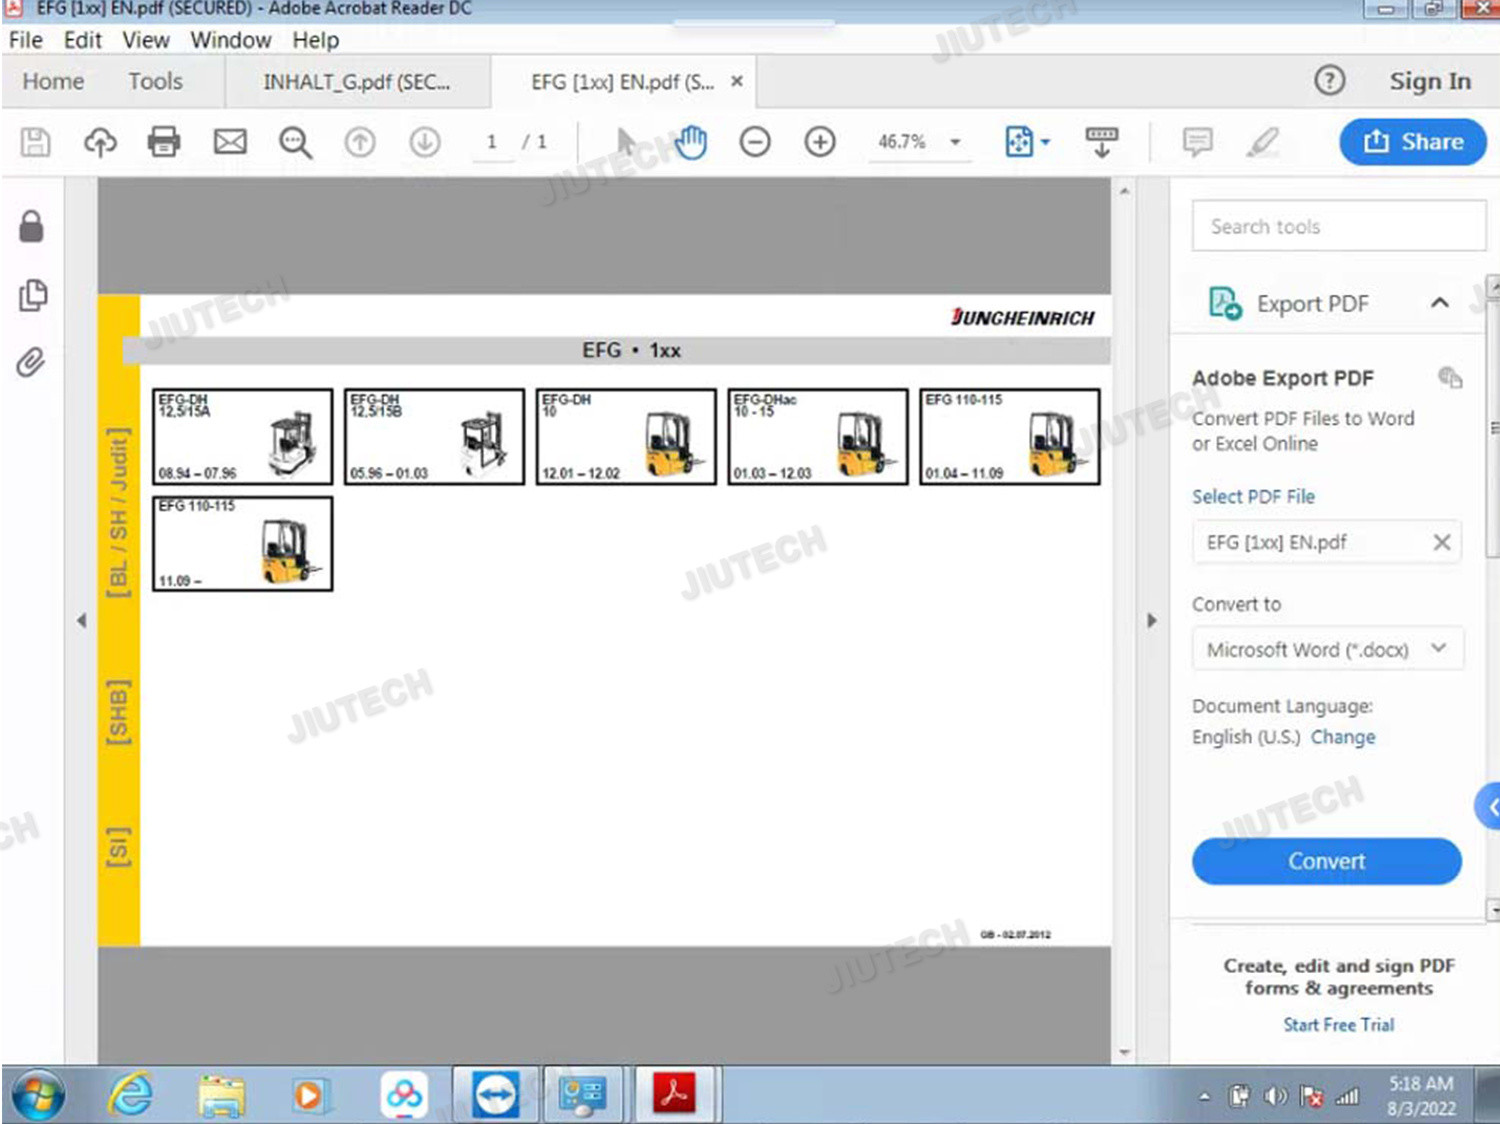Screen dimensions: 1500x1124
Task: Select the highlight pen tool
Action: coord(1263,142)
